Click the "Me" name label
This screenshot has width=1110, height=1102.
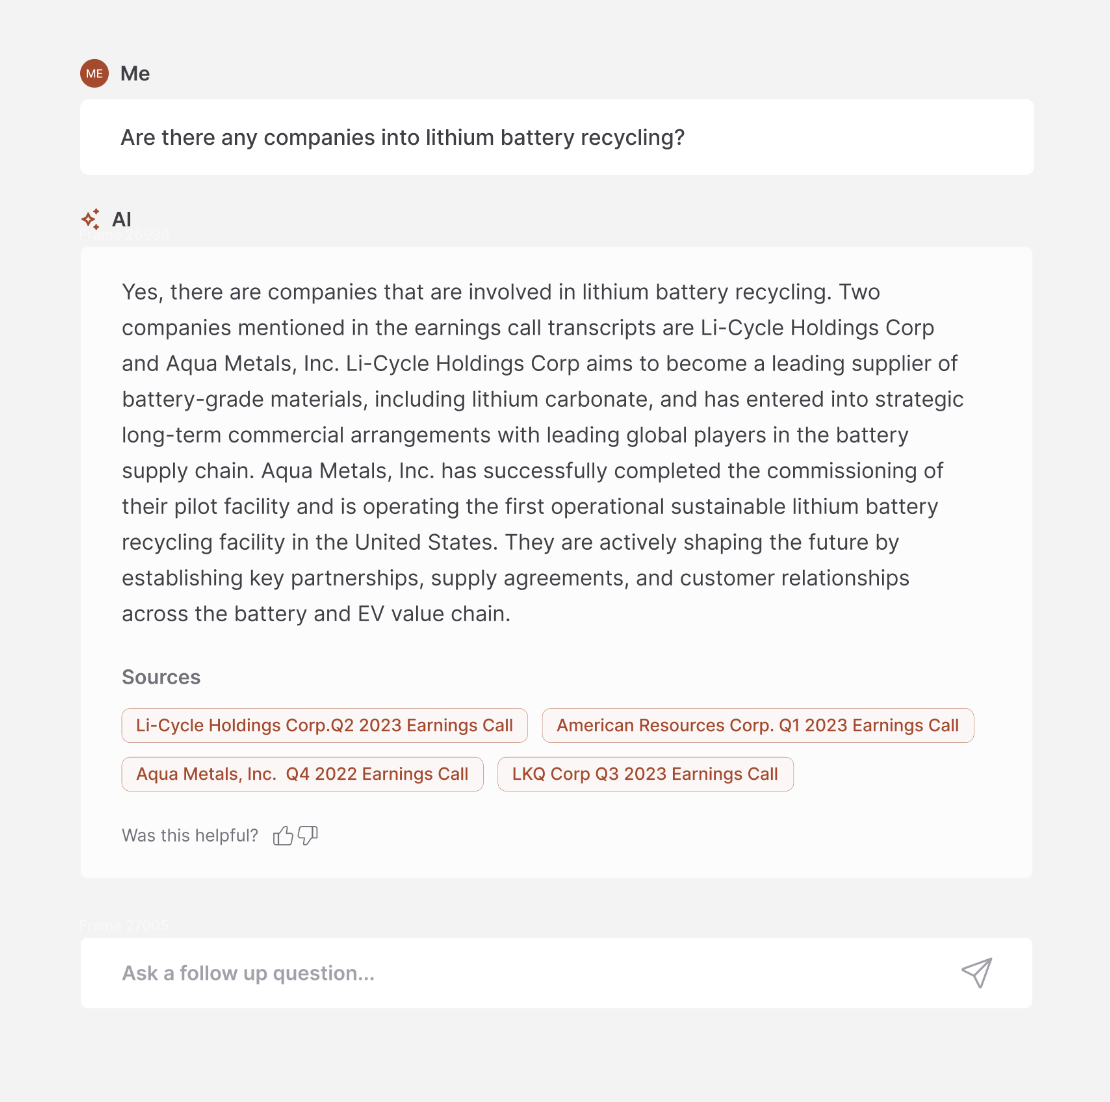(x=135, y=74)
